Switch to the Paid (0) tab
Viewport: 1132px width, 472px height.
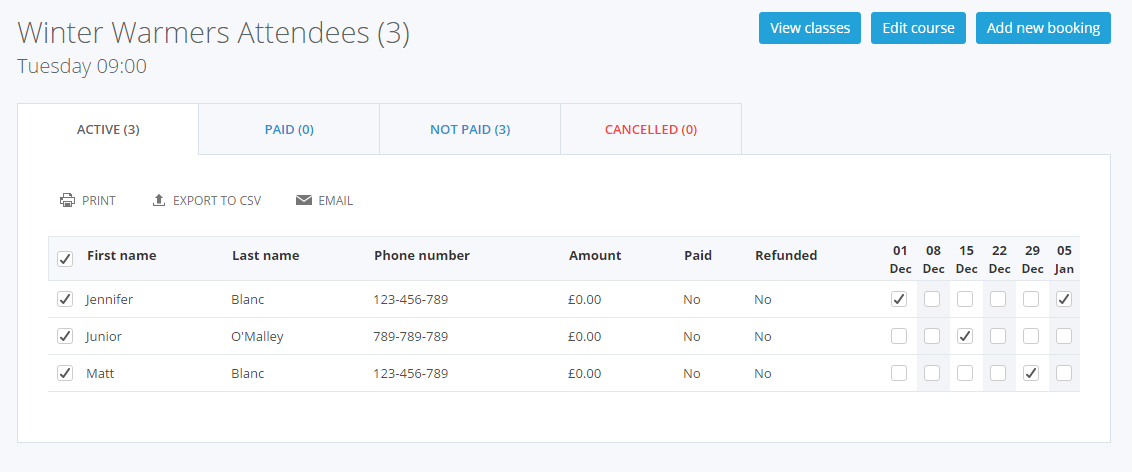[289, 129]
